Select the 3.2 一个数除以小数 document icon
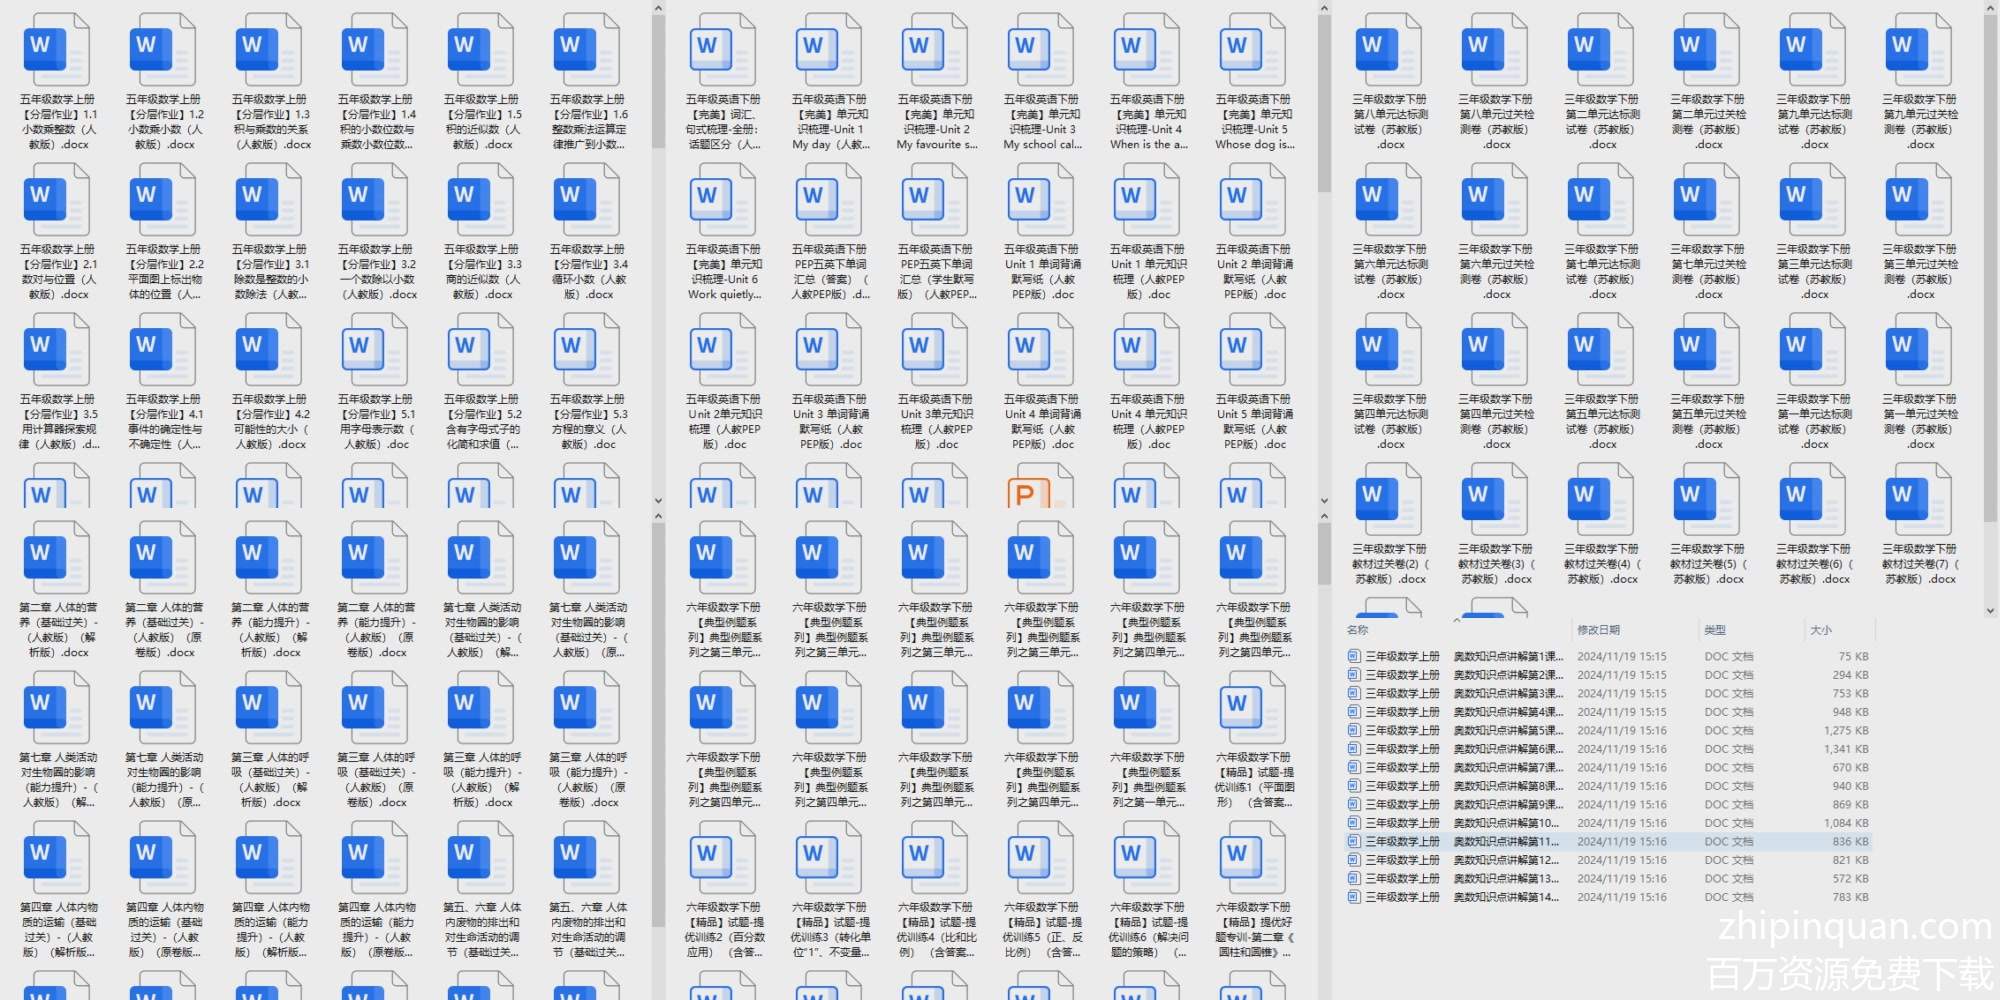This screenshot has width=2000, height=1000. coord(375,199)
